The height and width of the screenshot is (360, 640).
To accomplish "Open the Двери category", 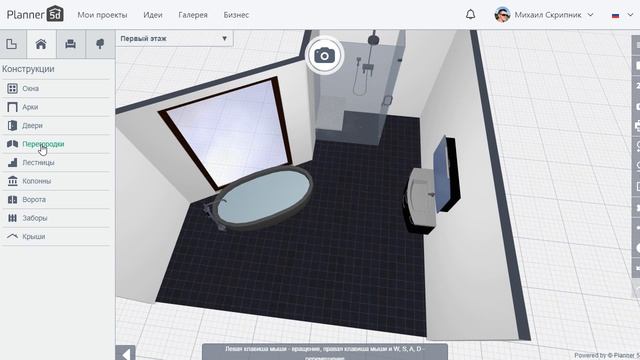I will pos(56,125).
